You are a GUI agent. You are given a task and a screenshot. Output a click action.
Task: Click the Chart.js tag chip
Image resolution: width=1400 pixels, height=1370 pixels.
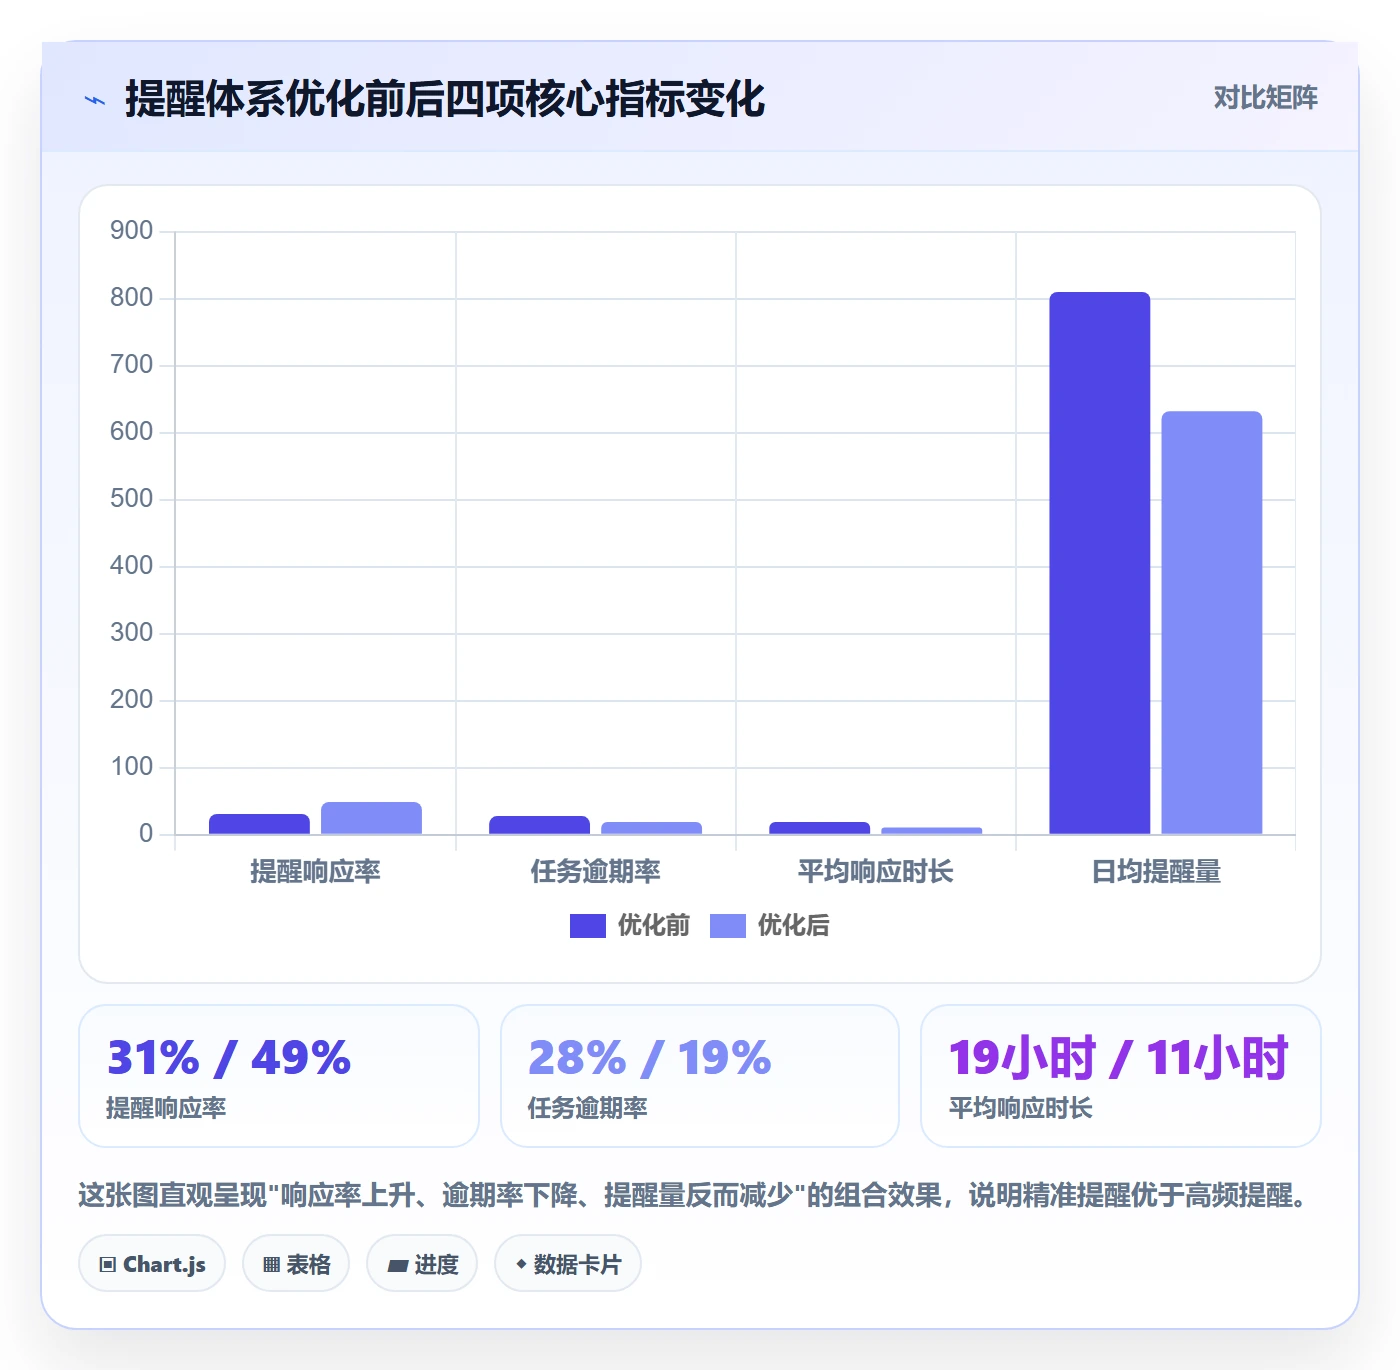pos(152,1263)
